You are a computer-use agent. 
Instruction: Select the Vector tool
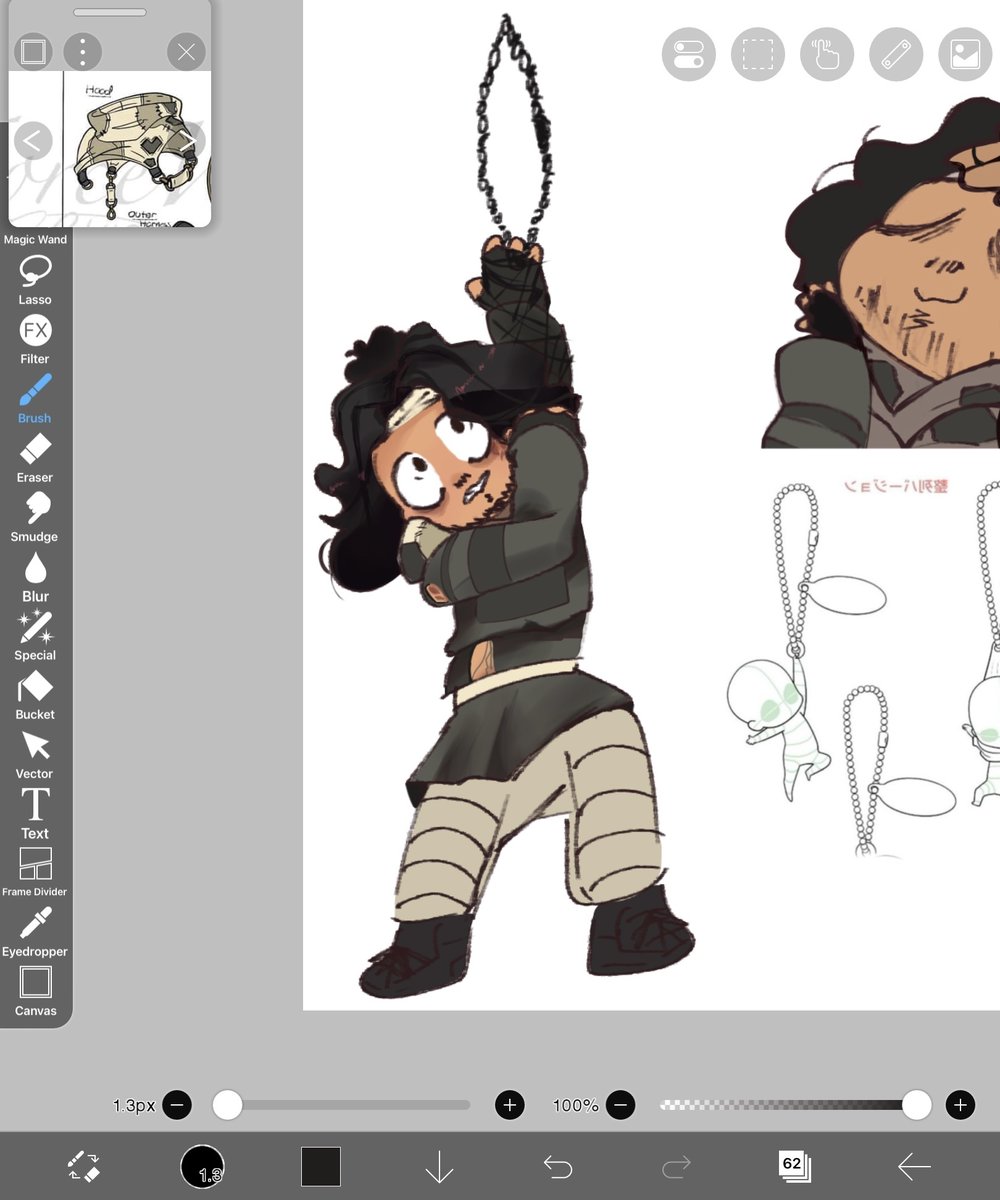click(x=35, y=754)
